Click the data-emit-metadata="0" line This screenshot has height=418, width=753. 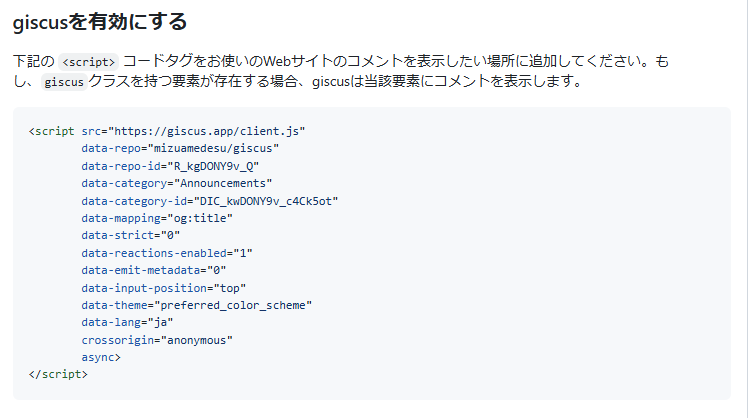tap(154, 270)
